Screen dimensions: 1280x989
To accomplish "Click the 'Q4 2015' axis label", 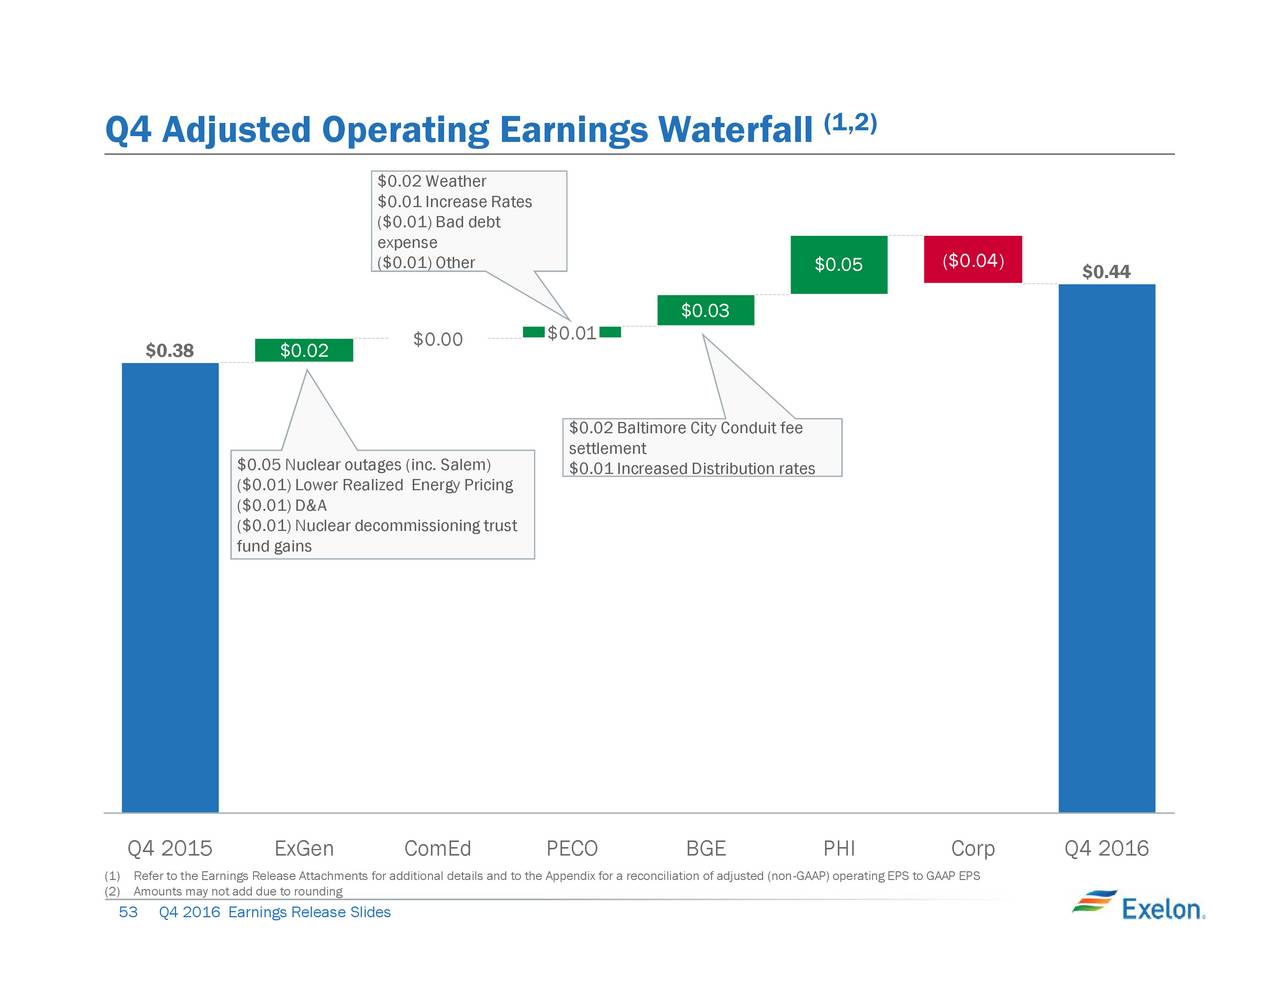I will coord(170,849).
